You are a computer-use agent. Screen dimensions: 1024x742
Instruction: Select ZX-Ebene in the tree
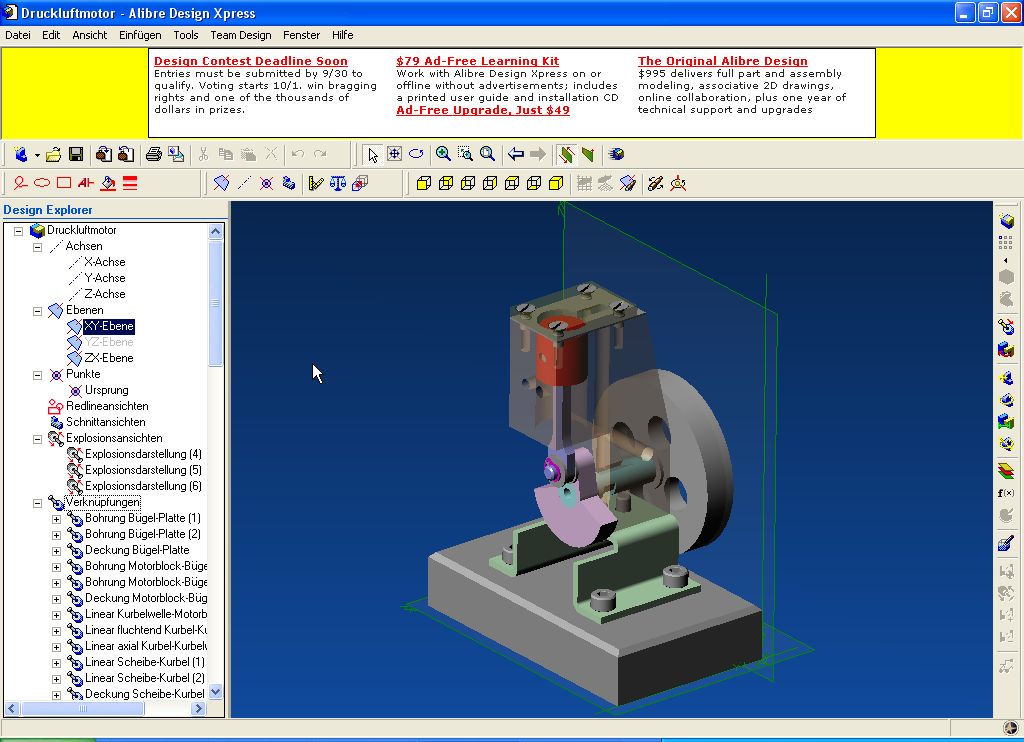[108, 358]
